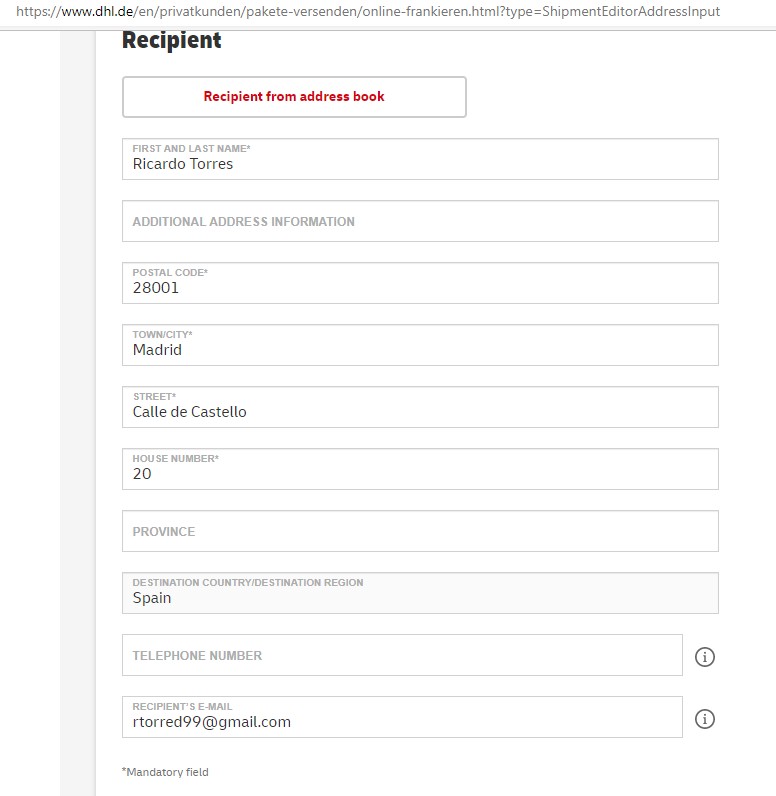Click info icon beside Recipient's E-mail field
The height and width of the screenshot is (796, 776).
coord(704,718)
